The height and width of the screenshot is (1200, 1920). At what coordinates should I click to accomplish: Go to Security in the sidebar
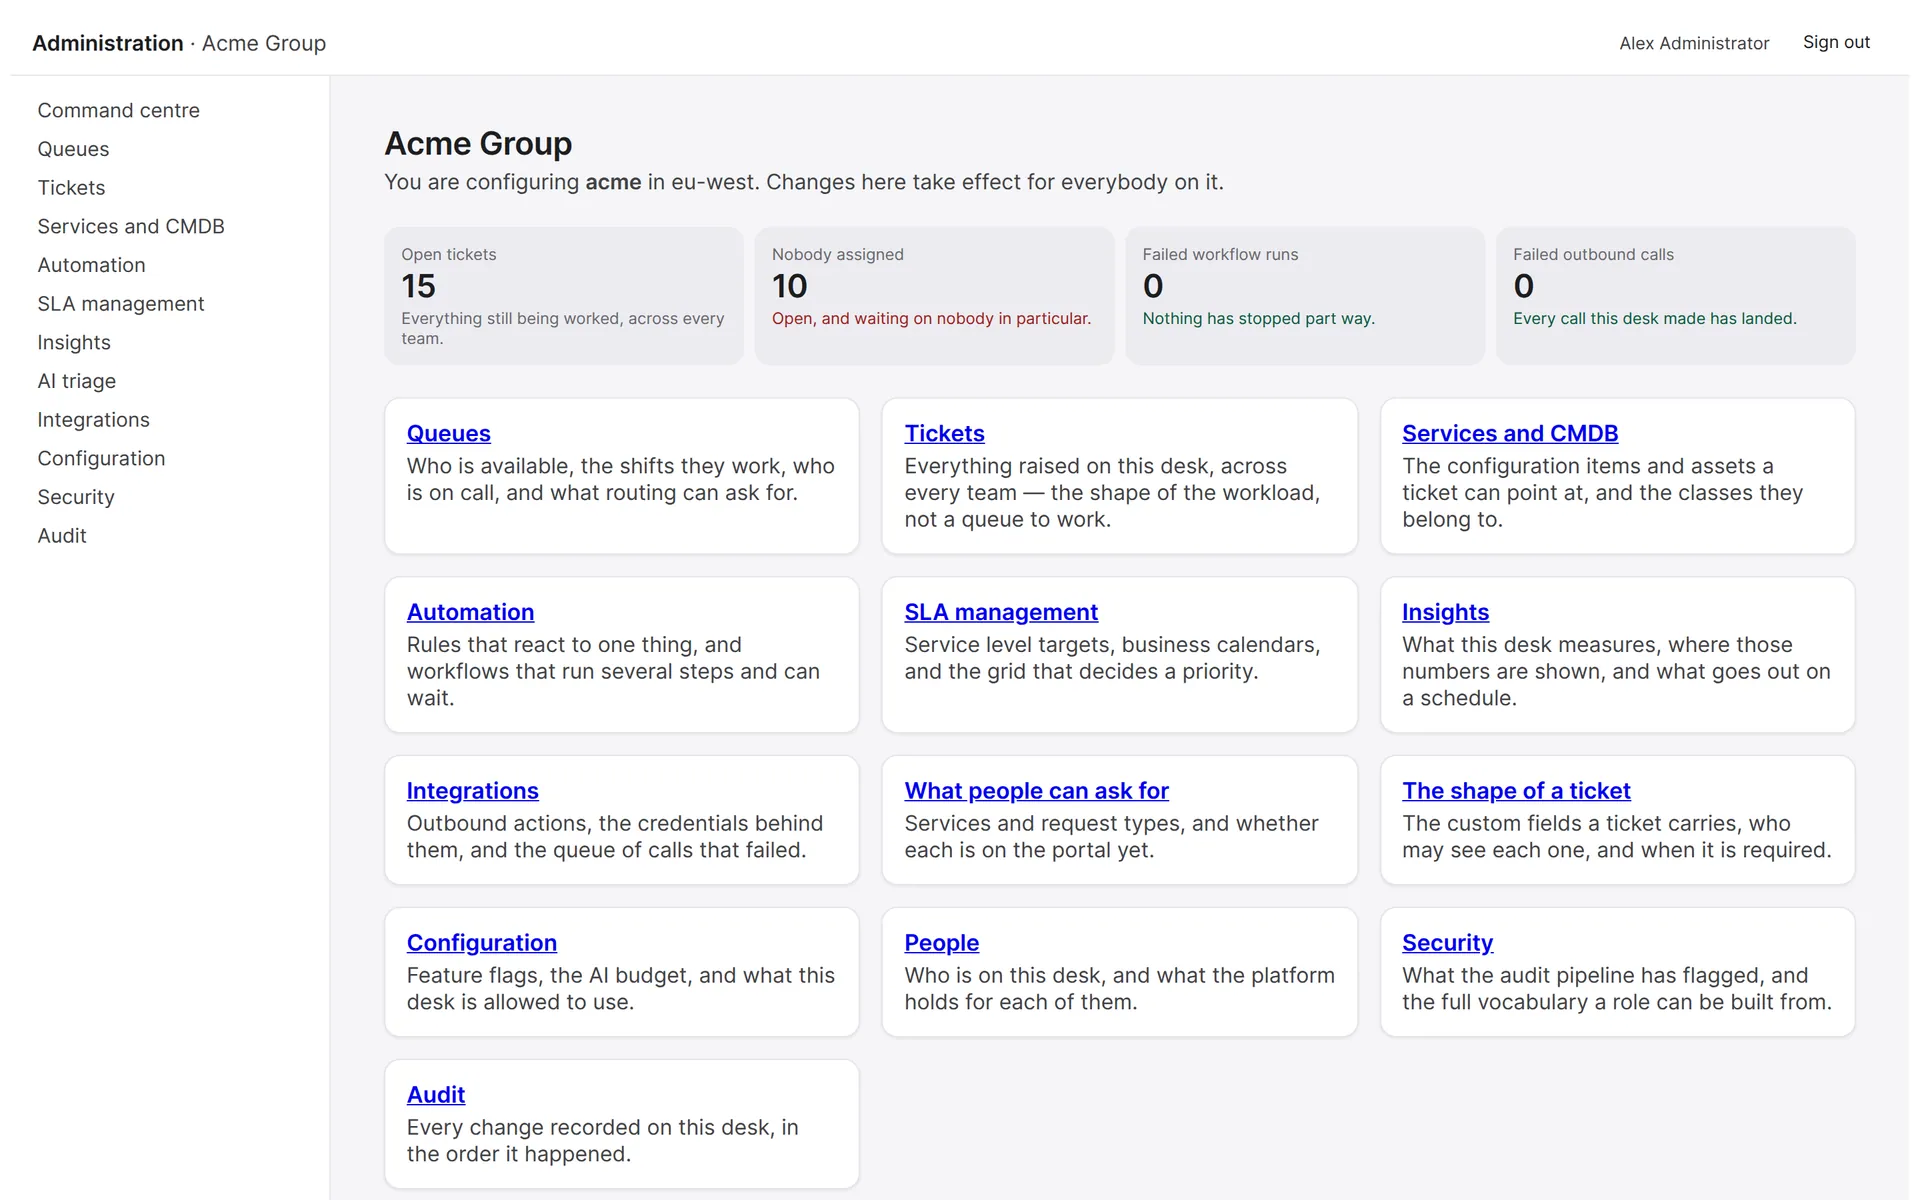pyautogui.click(x=76, y=497)
